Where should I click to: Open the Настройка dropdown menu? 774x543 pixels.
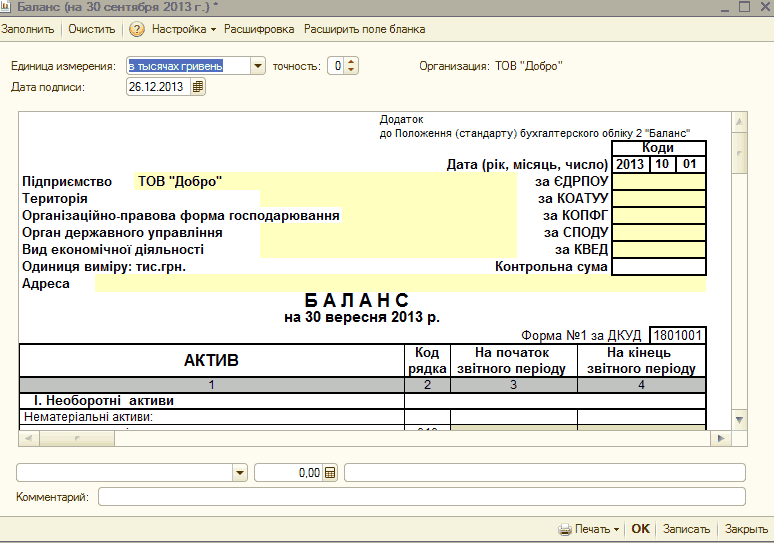click(x=184, y=29)
